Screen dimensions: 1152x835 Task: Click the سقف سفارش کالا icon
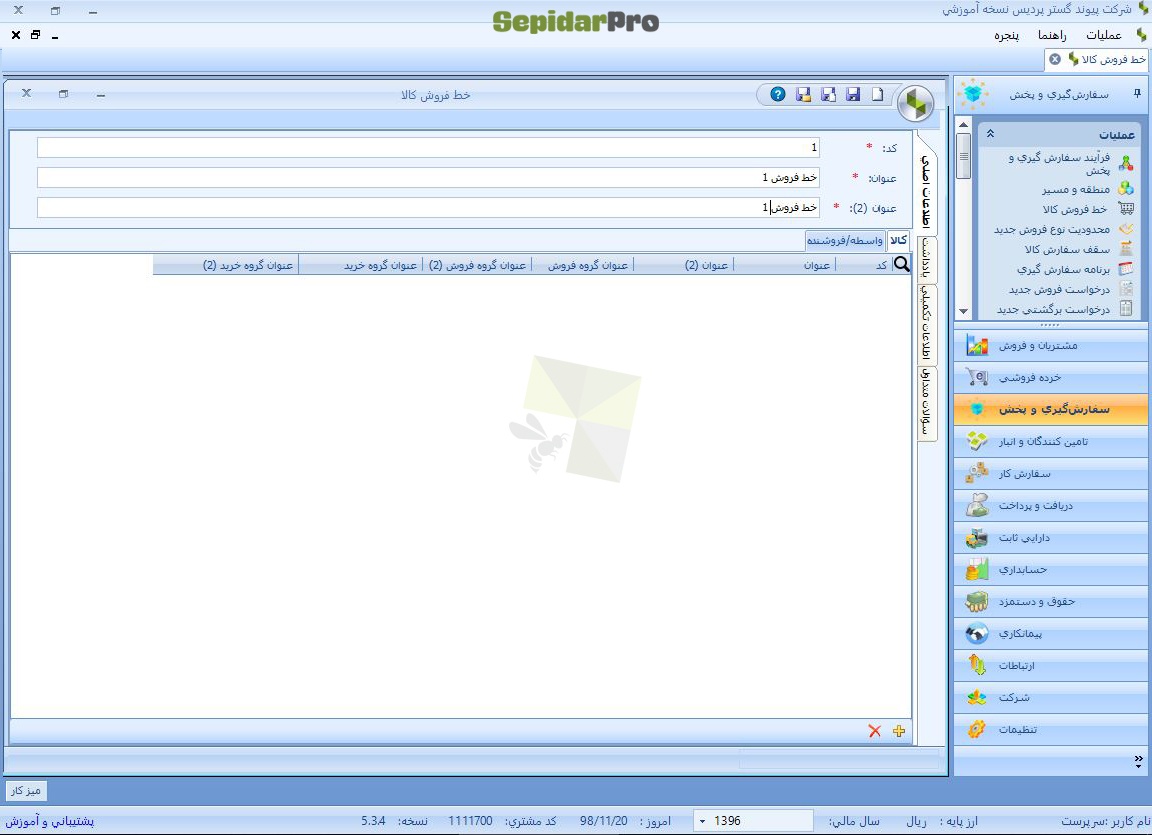point(1126,249)
